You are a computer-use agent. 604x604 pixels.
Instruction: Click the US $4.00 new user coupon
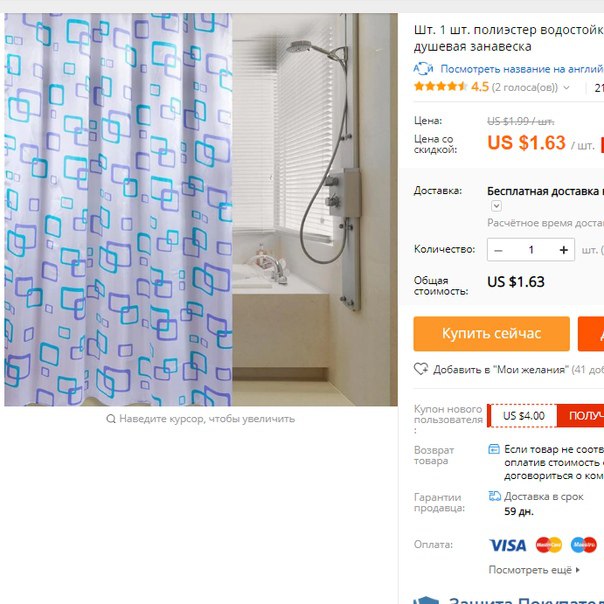click(x=523, y=416)
